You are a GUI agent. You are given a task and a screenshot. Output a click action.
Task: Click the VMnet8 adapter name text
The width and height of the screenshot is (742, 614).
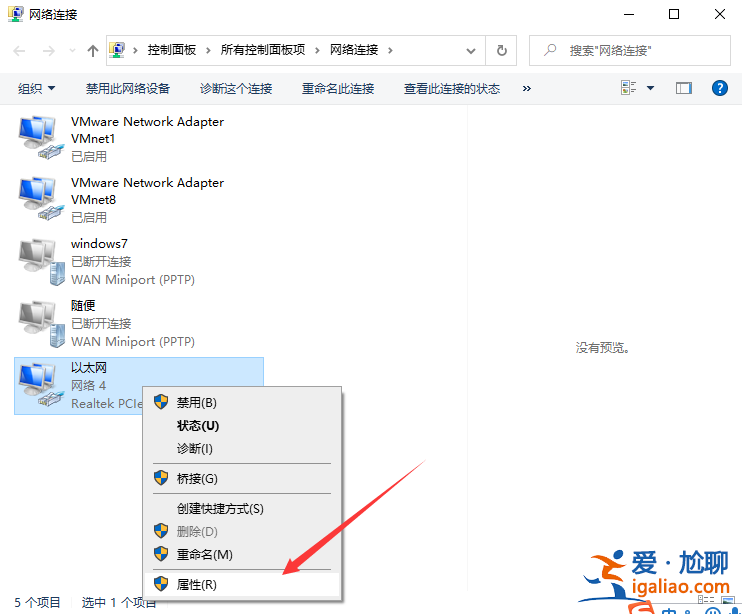tap(147, 191)
